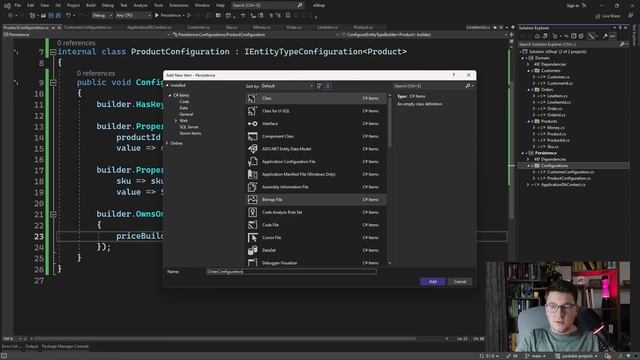Click the editor horizontal scrollbar

point(224,339)
